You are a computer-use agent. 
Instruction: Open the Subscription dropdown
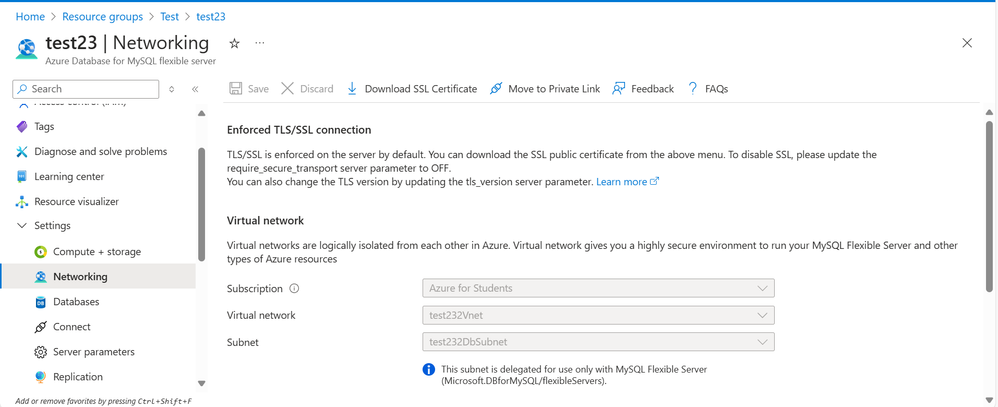tap(598, 288)
